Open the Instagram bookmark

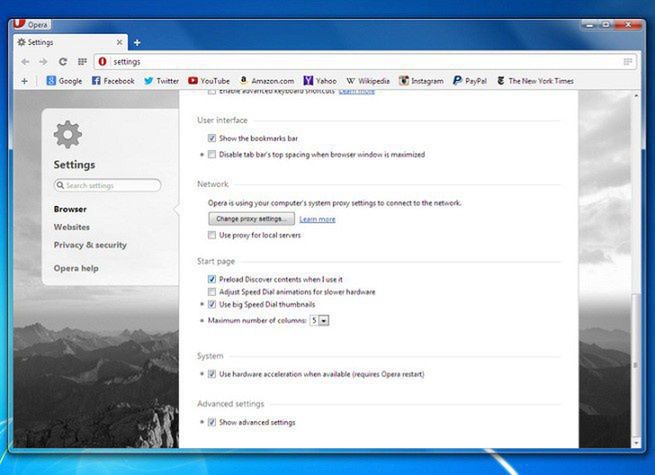pyautogui.click(x=421, y=81)
